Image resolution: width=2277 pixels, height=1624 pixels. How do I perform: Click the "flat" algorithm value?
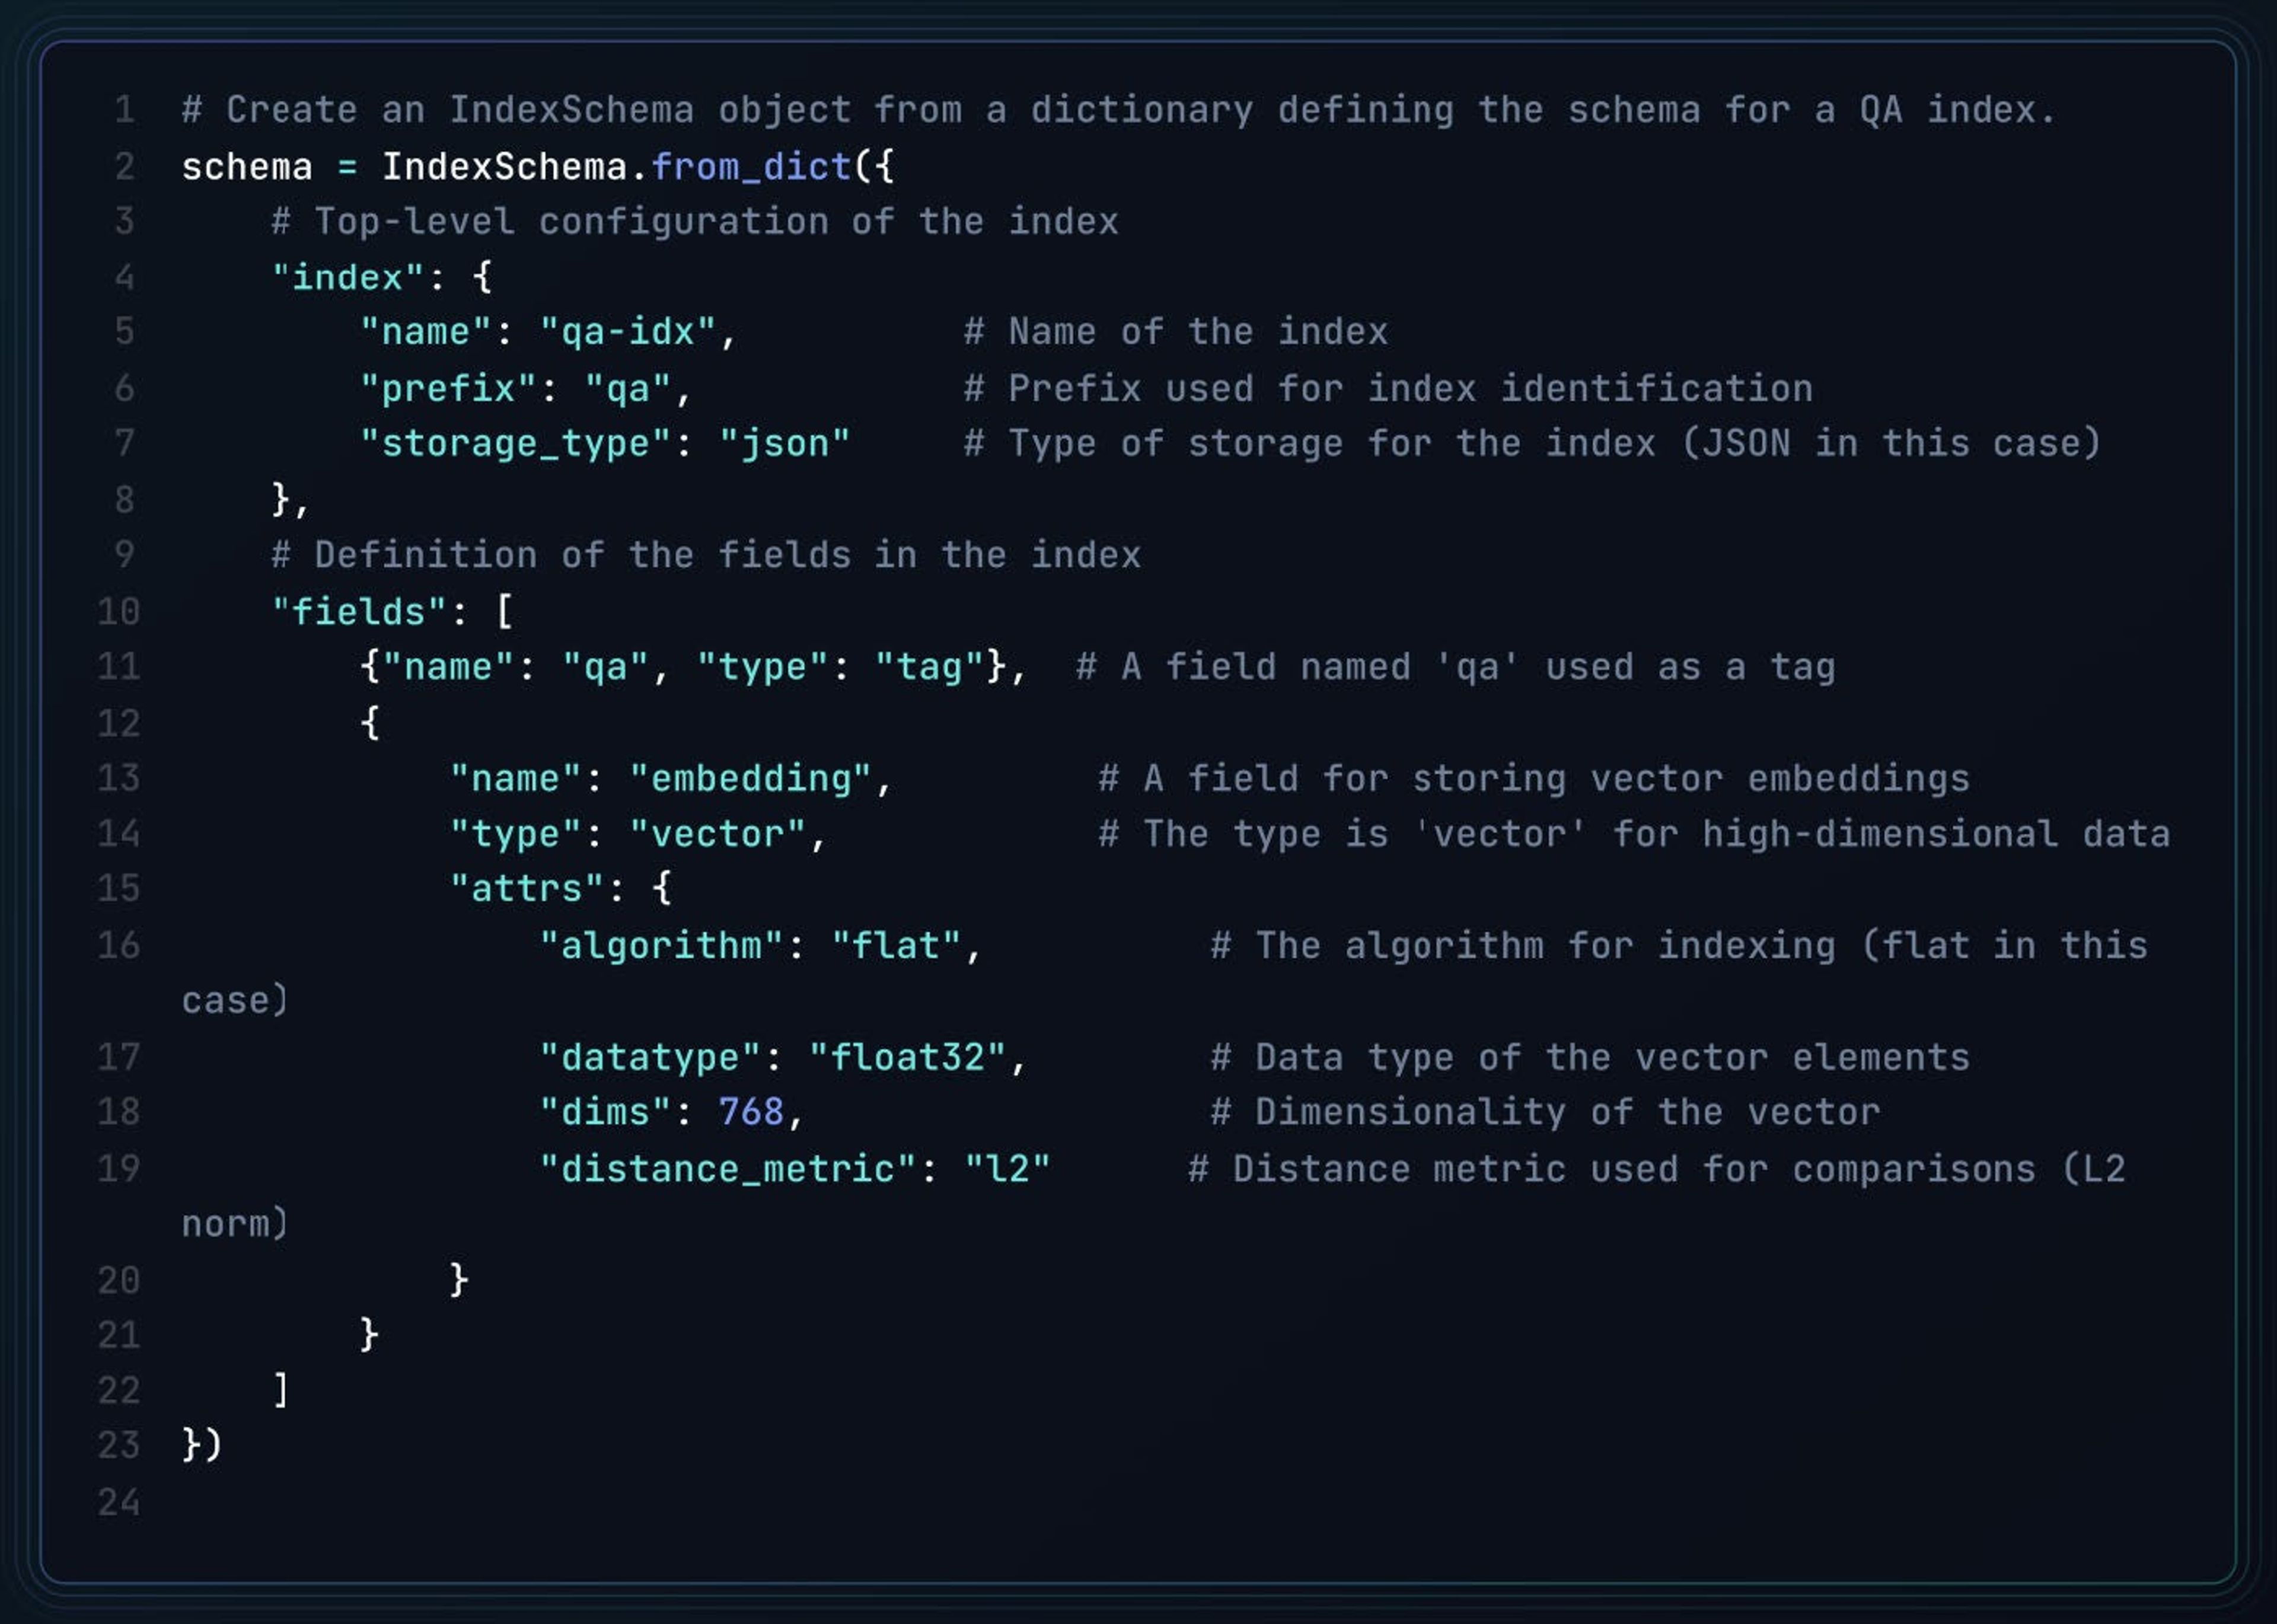[896, 945]
